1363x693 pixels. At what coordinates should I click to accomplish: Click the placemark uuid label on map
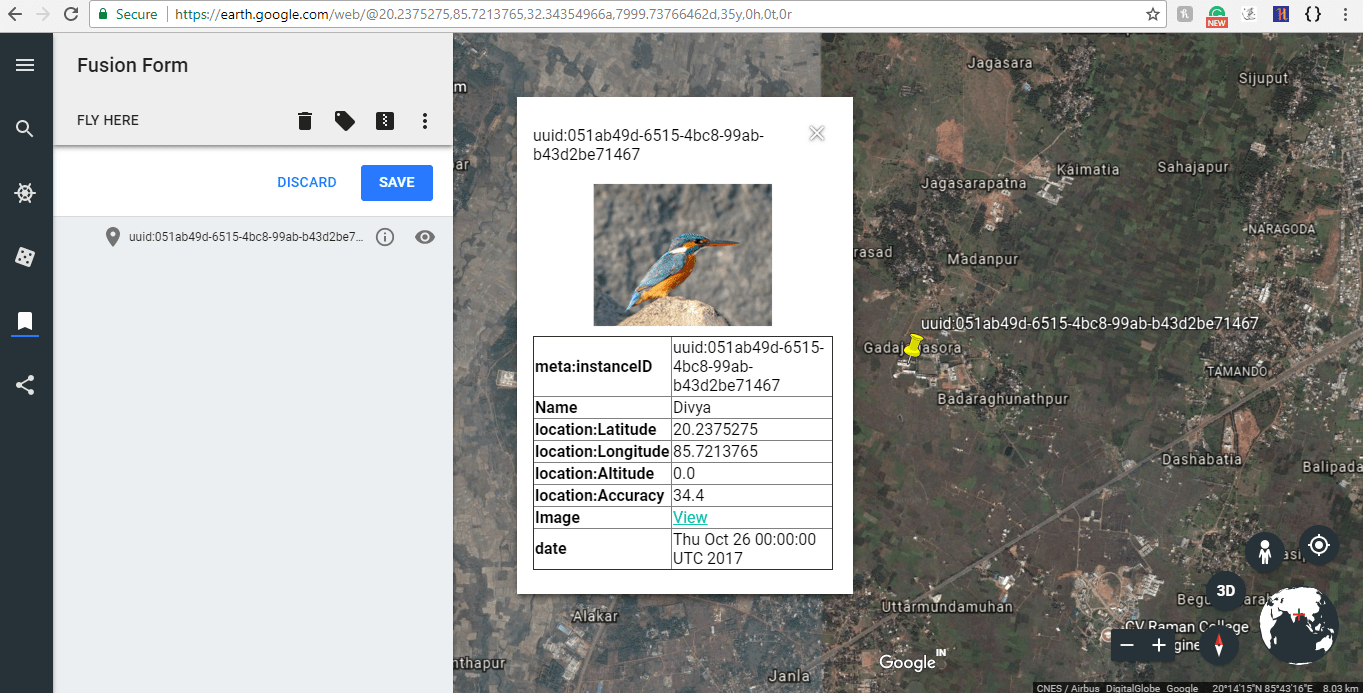(1089, 323)
